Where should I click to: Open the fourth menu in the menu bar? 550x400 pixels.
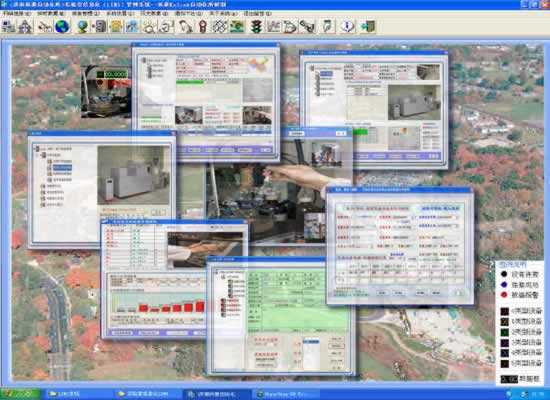tap(120, 13)
